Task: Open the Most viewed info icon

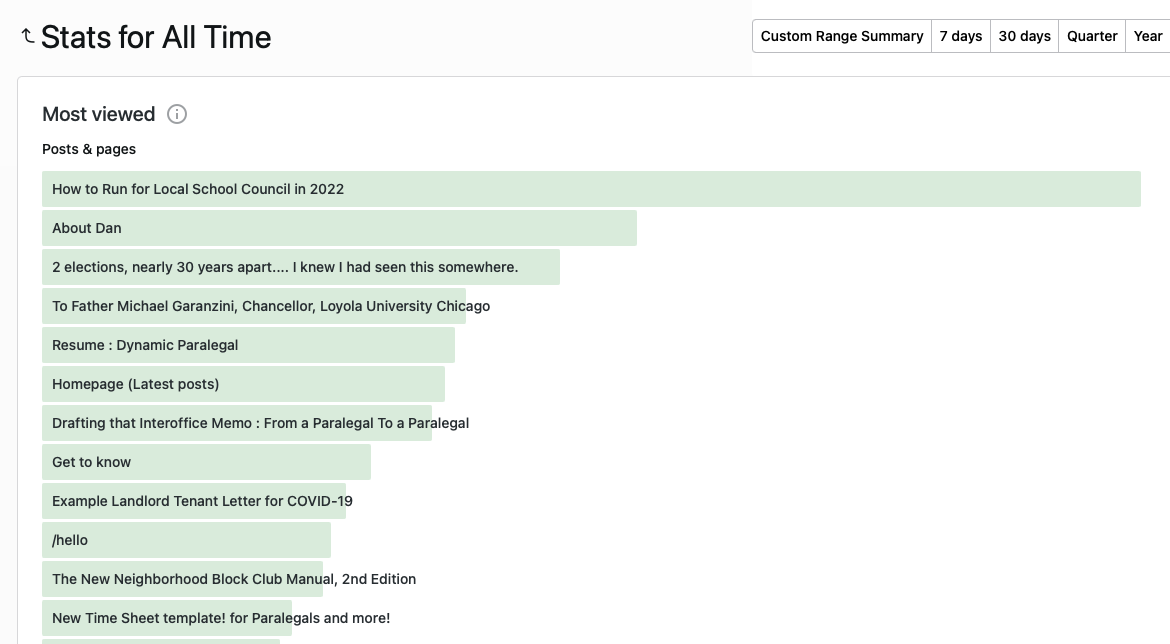Action: point(177,114)
